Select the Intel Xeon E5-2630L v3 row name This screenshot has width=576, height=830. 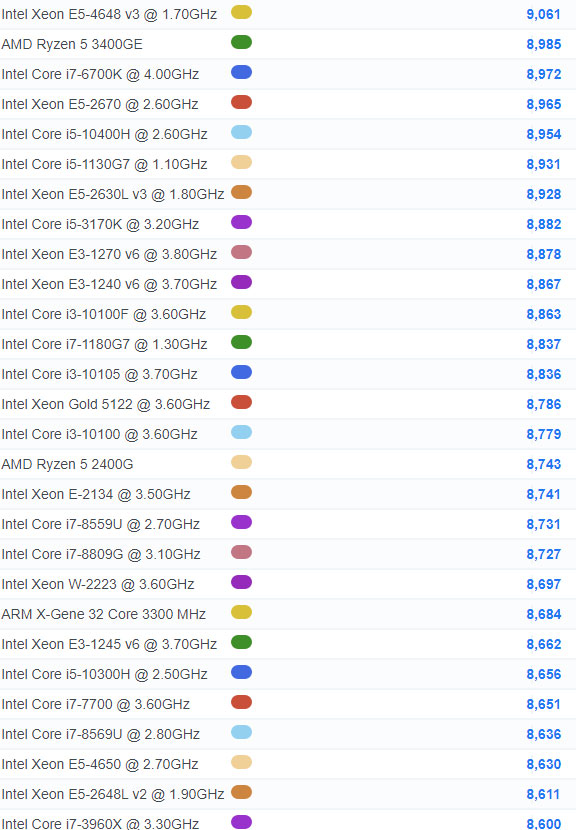(113, 194)
